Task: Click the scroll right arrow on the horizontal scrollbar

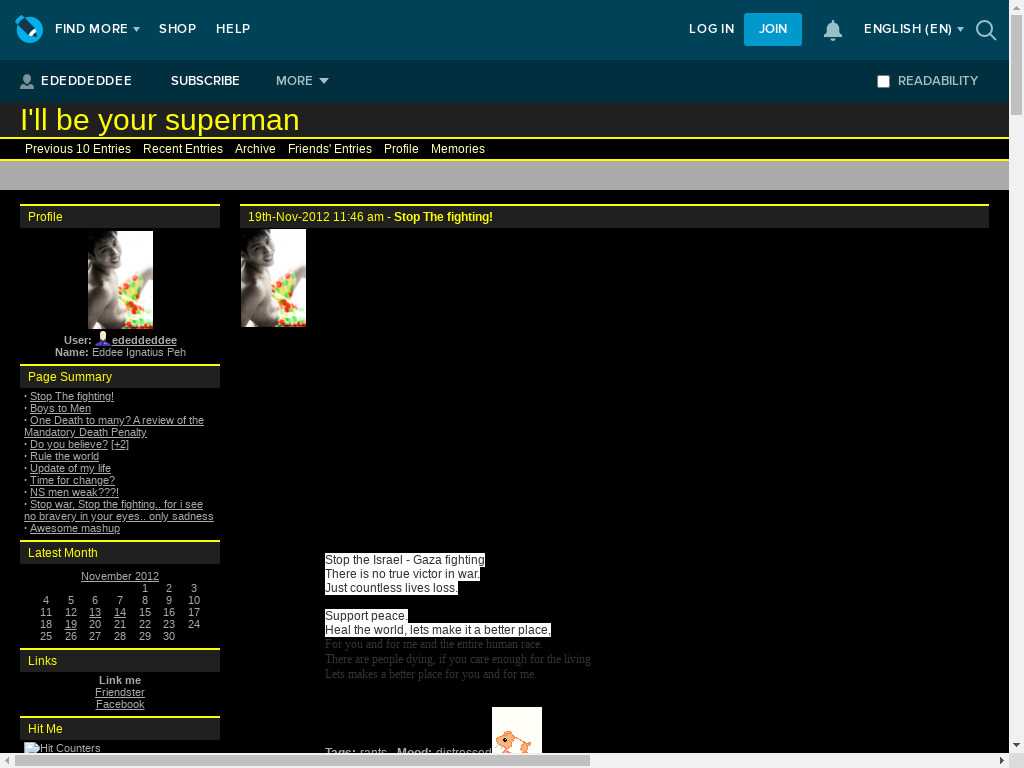Action: pyautogui.click(x=1002, y=761)
